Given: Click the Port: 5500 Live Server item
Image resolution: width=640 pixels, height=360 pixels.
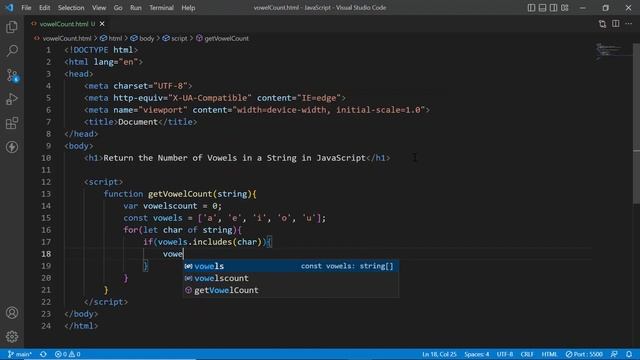Looking at the screenshot, I should [584, 354].
